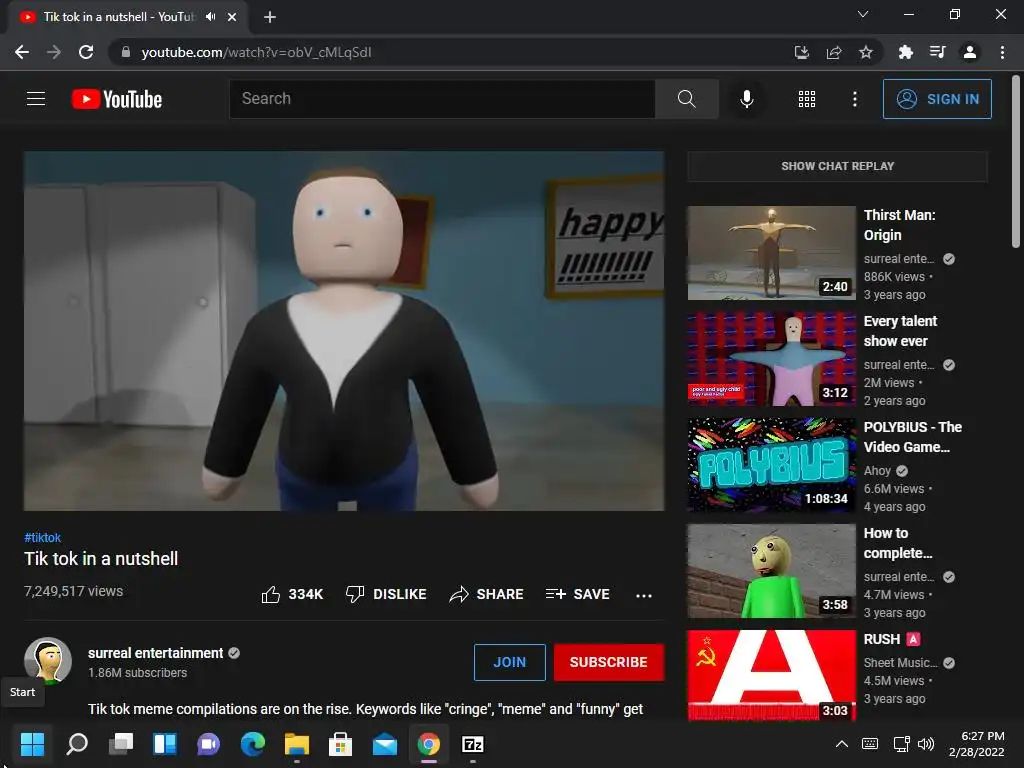Click the video player frame
This screenshot has height=768, width=1024.
344,331
